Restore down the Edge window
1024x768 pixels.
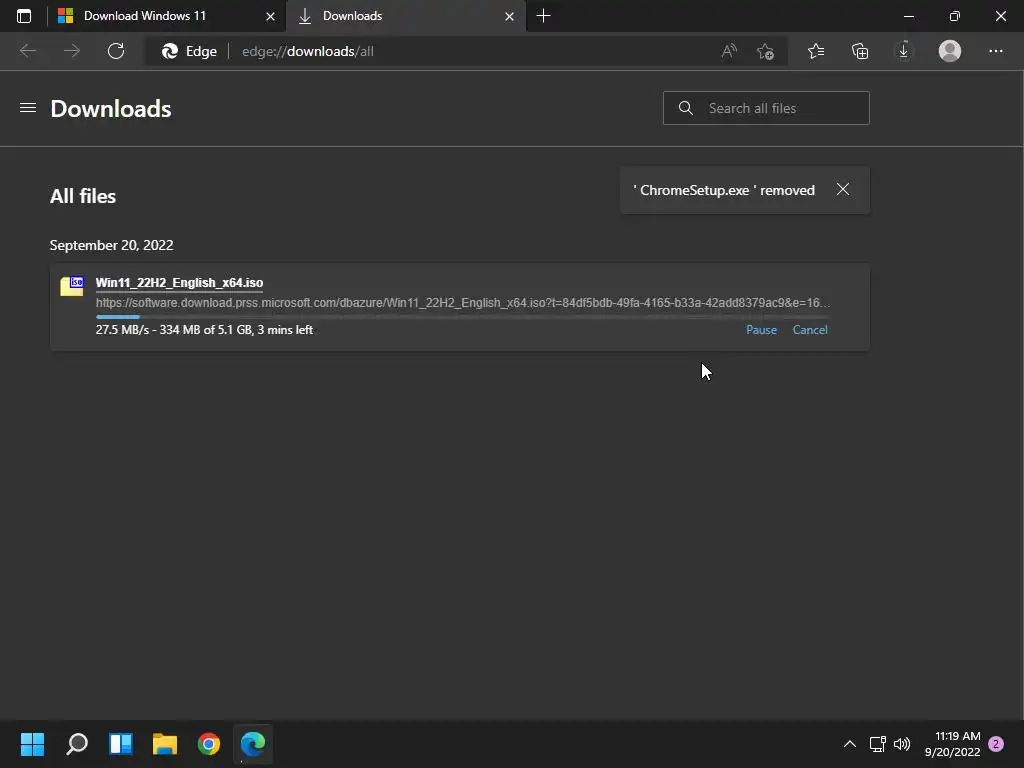coord(955,16)
